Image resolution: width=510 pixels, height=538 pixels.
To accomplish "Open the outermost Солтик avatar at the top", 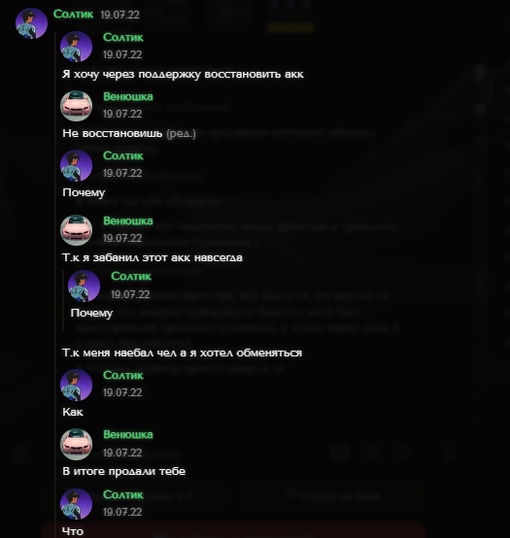I will pyautogui.click(x=31, y=23).
